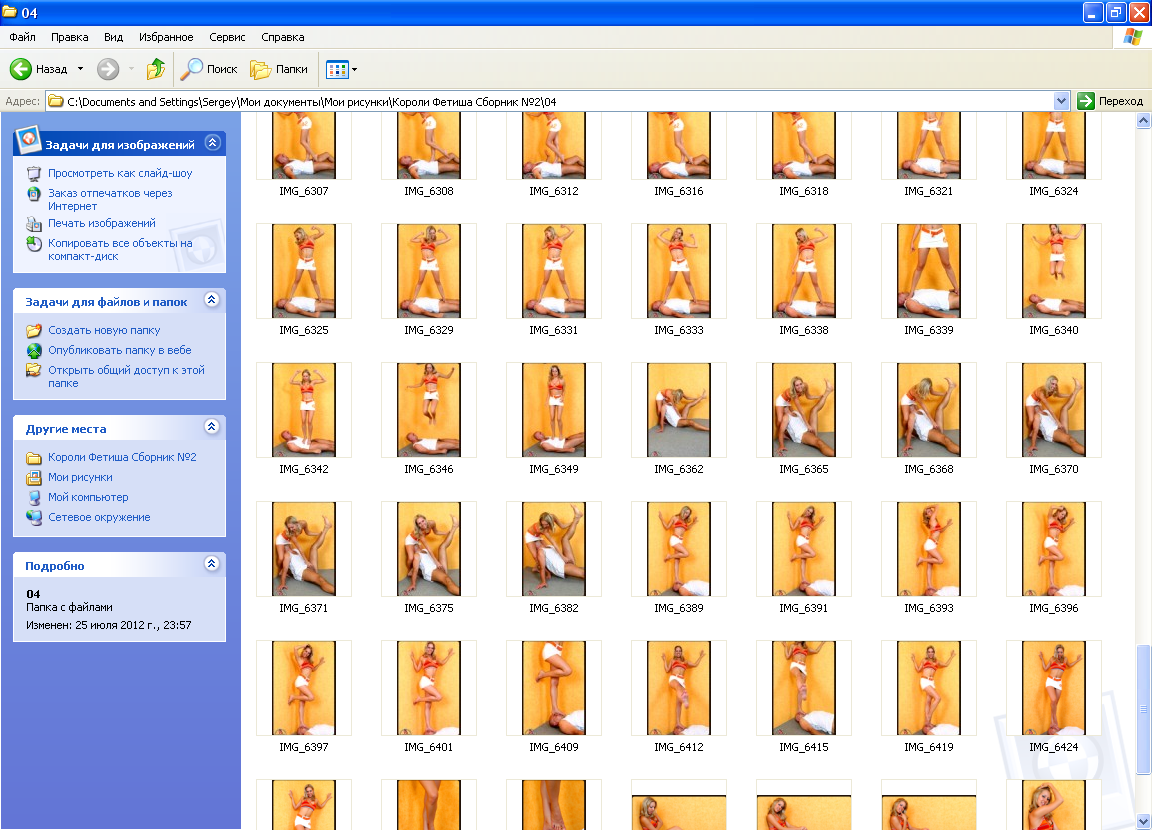Image resolution: width=1152 pixels, height=830 pixels.
Task: Open the Назад history dropdown arrow
Action: point(81,69)
